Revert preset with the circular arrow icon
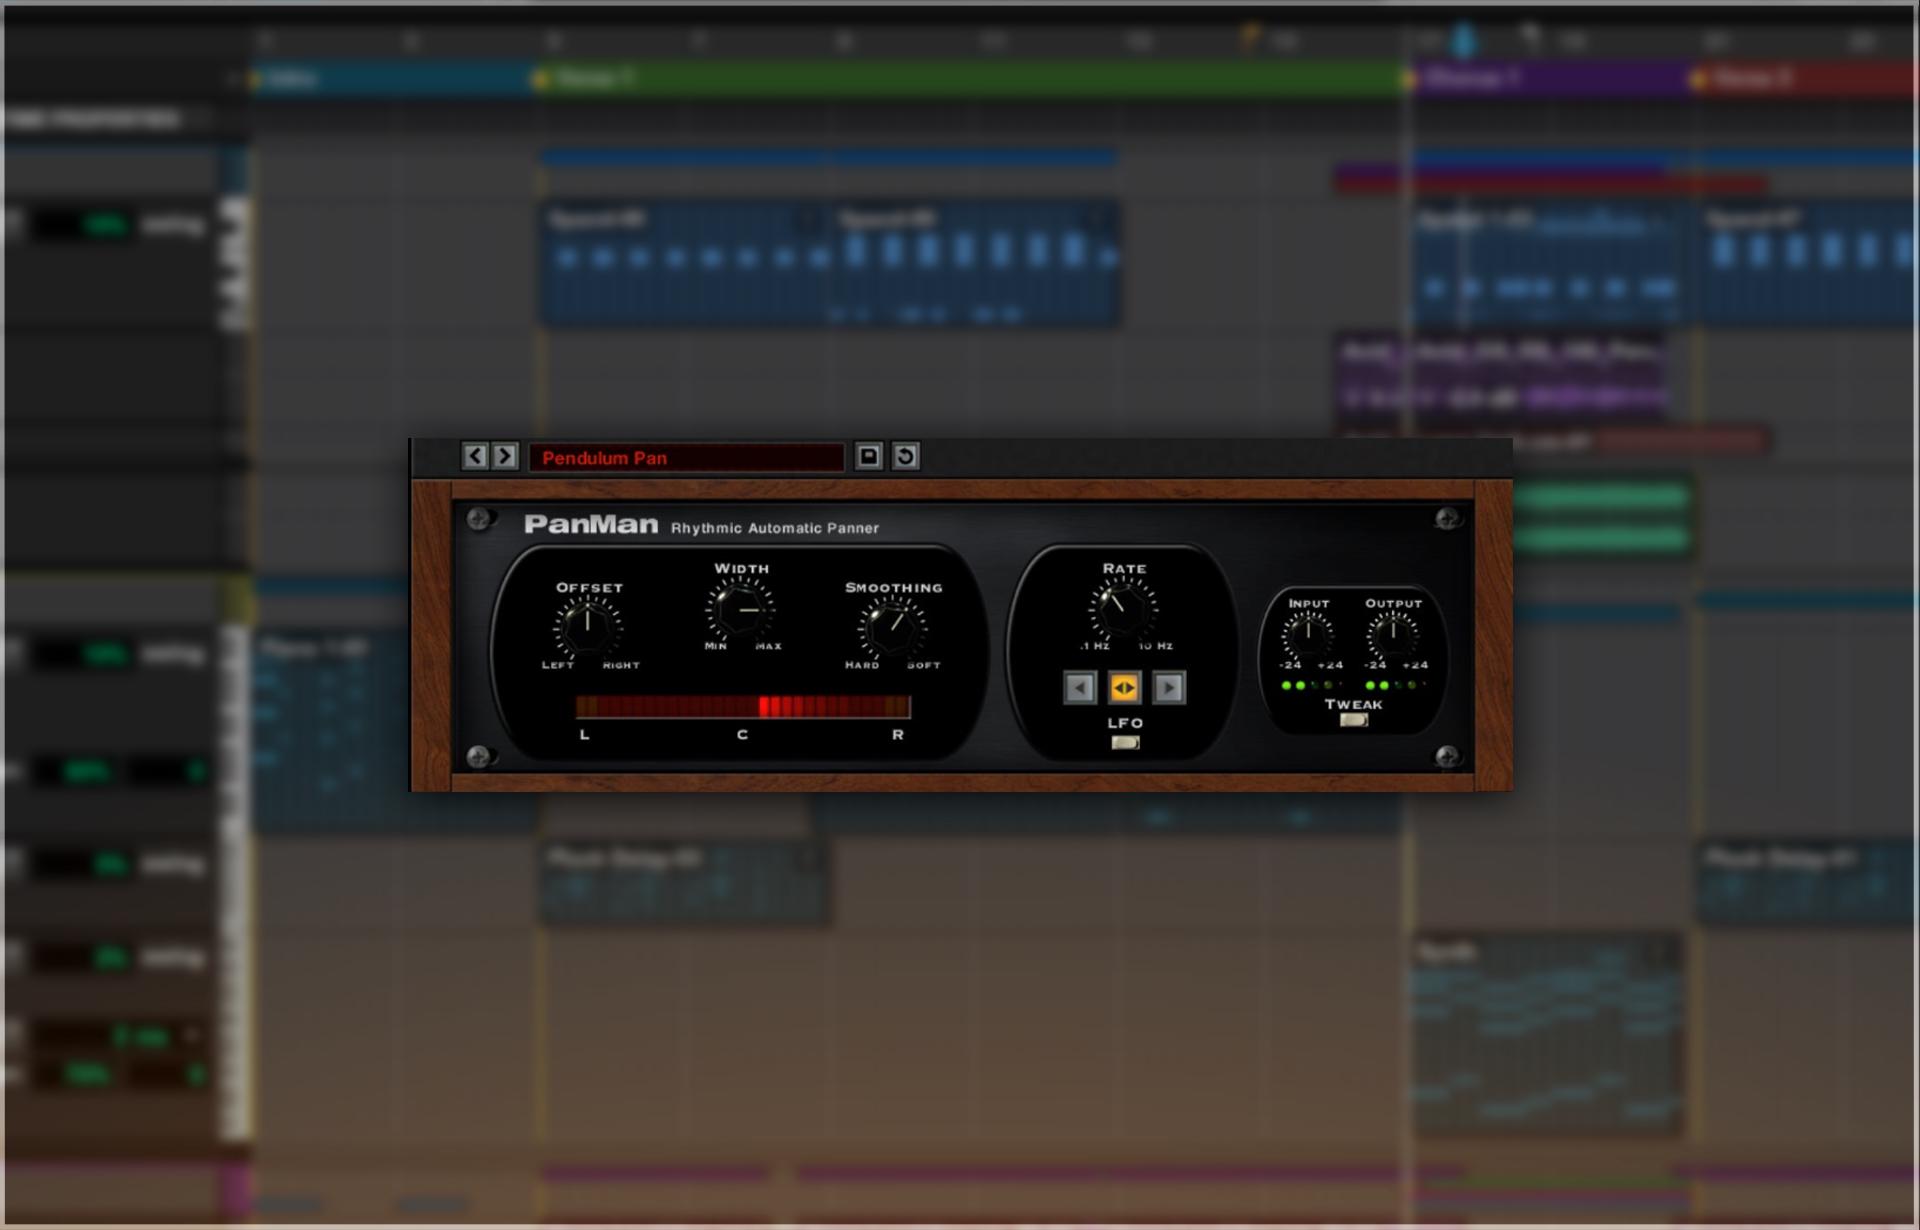 [x=905, y=456]
